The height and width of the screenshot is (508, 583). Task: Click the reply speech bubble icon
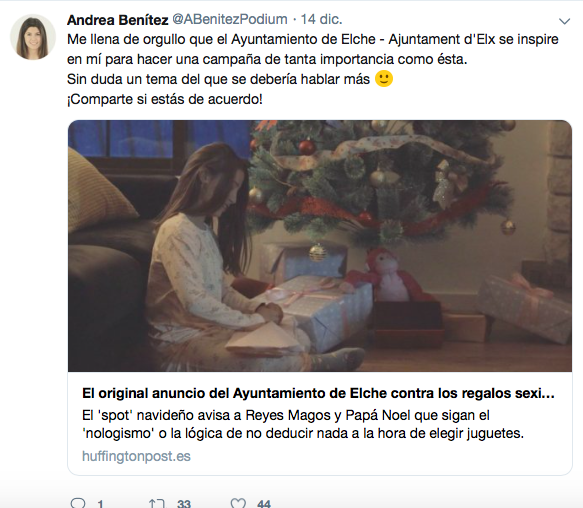[78, 504]
